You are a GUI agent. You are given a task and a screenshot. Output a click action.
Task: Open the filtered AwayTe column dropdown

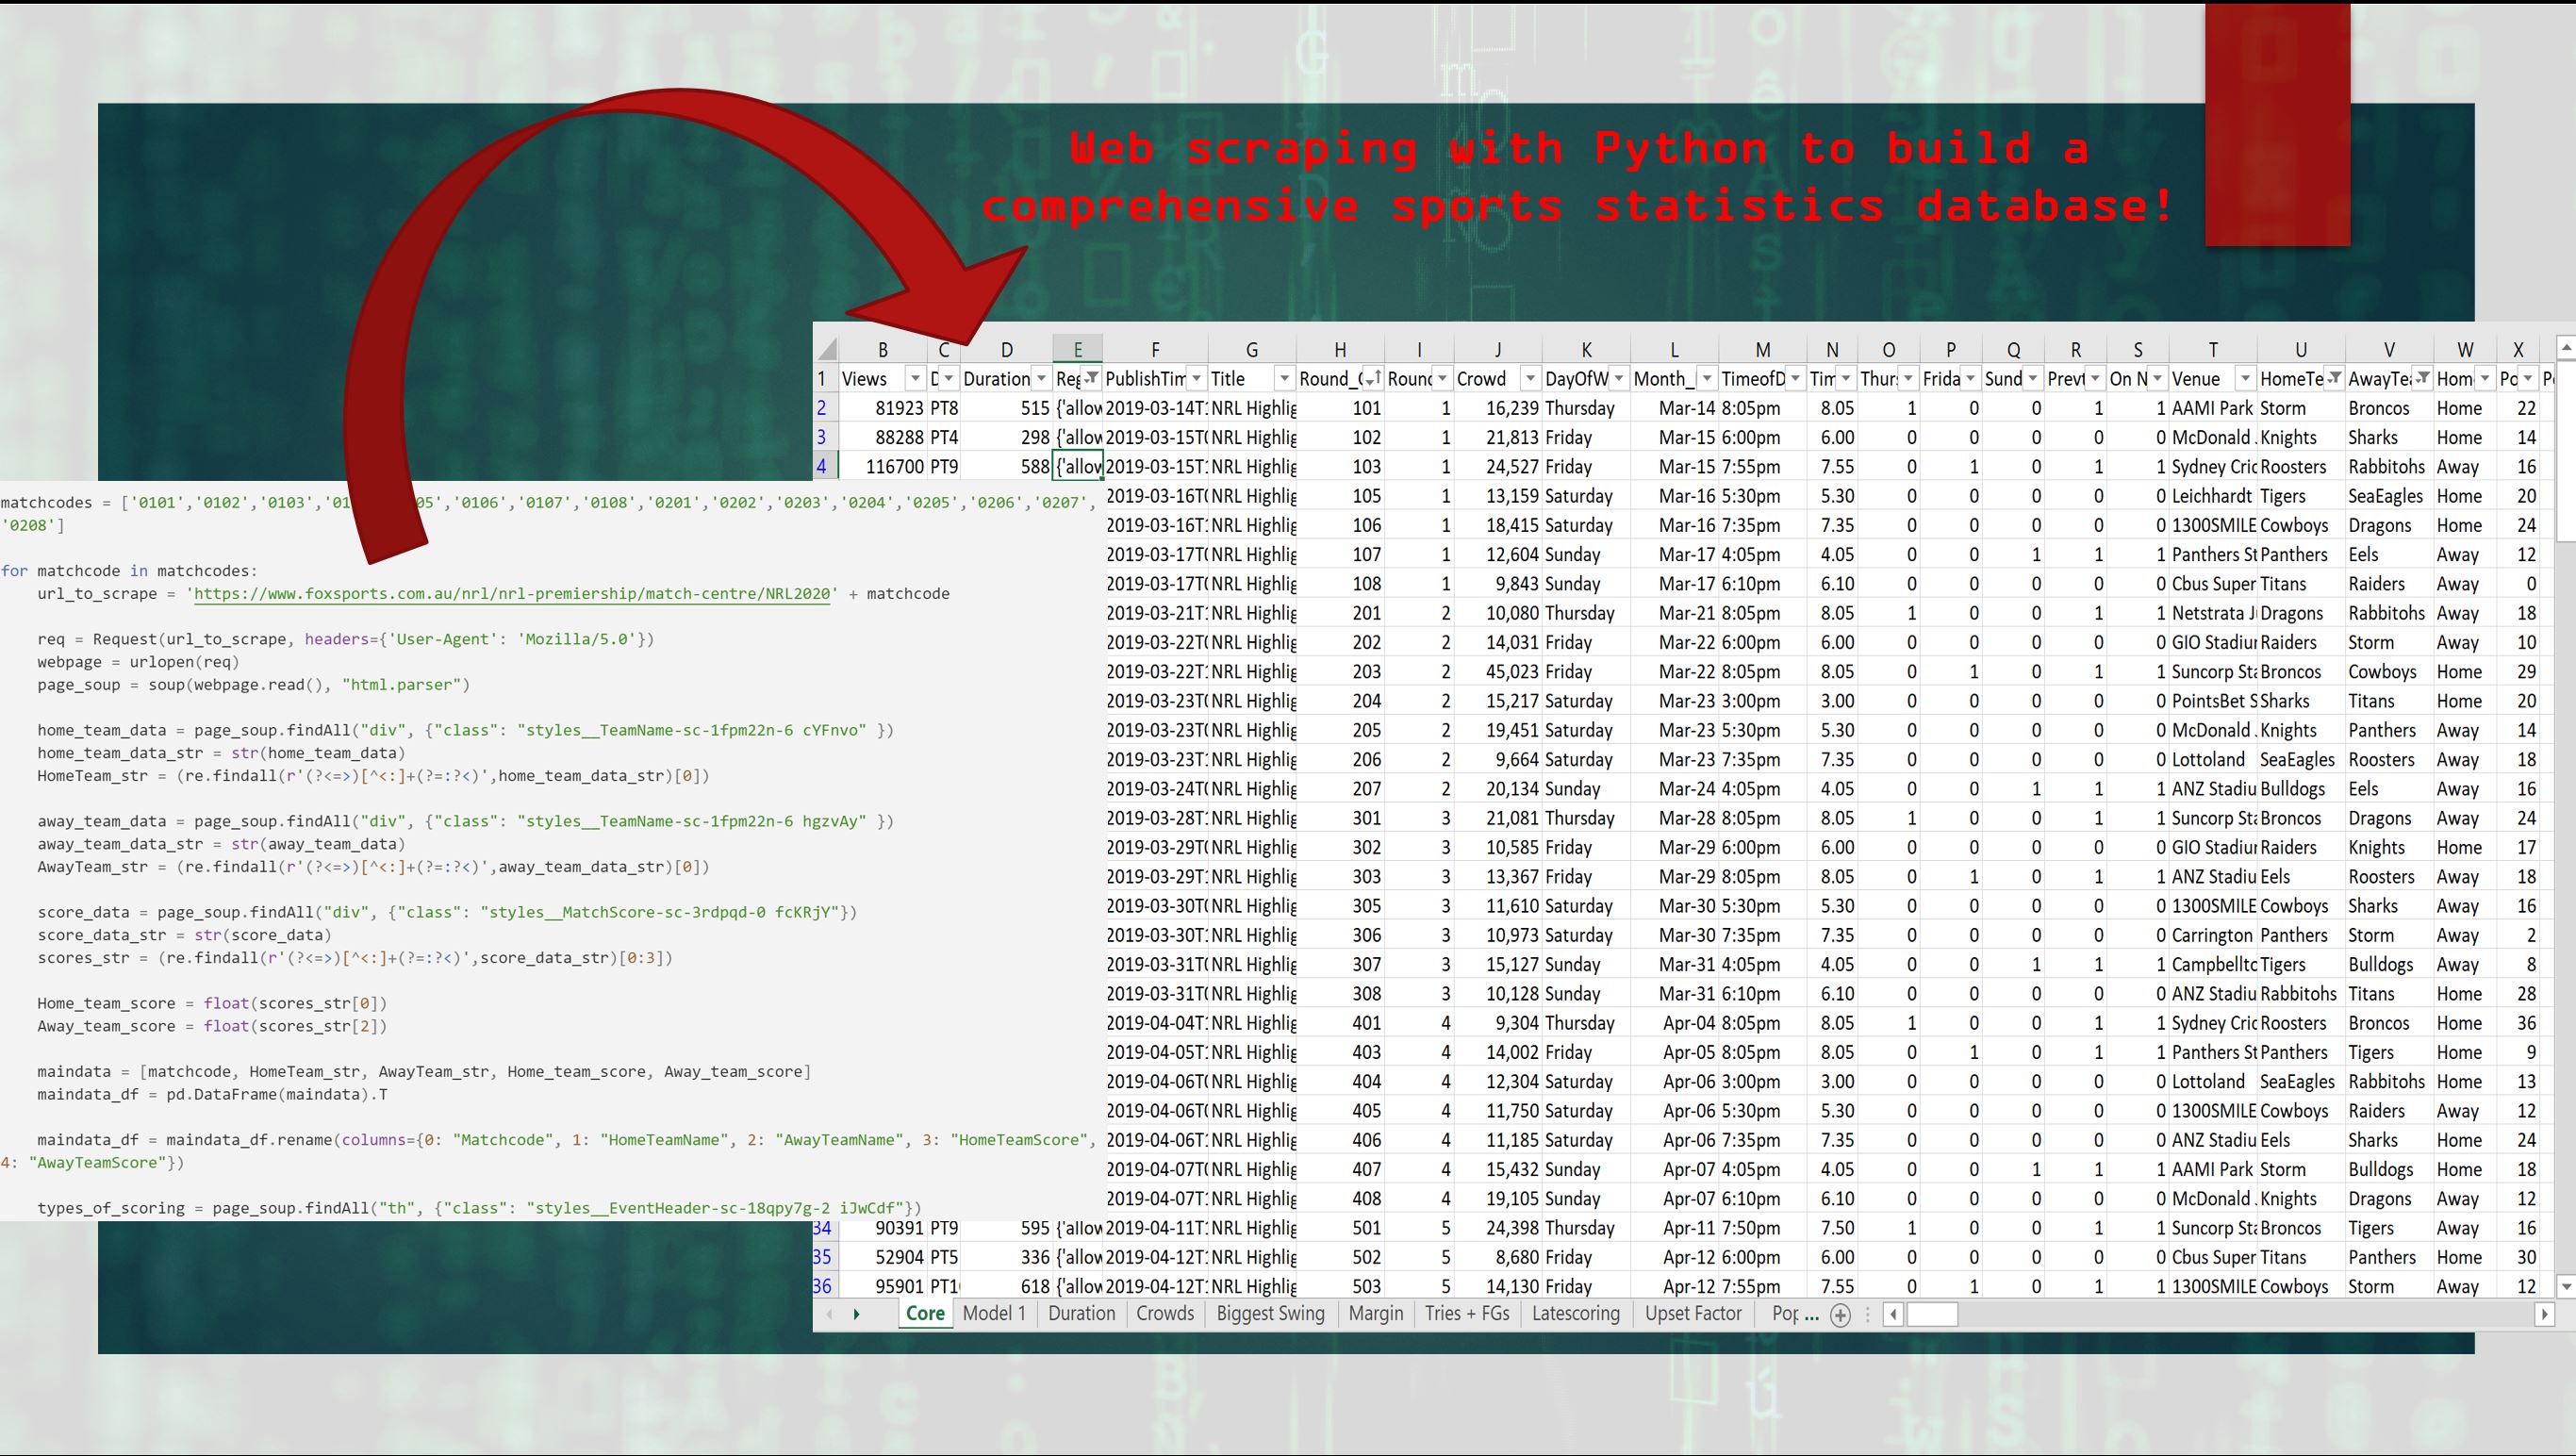2423,378
